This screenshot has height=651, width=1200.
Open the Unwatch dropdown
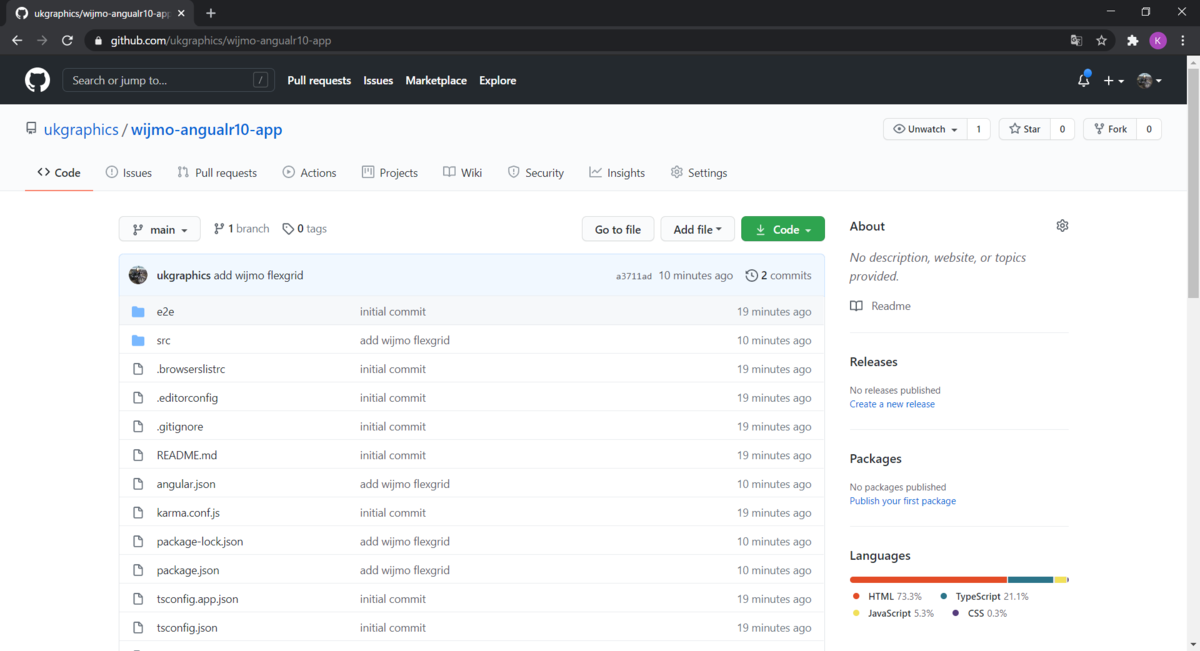point(927,129)
